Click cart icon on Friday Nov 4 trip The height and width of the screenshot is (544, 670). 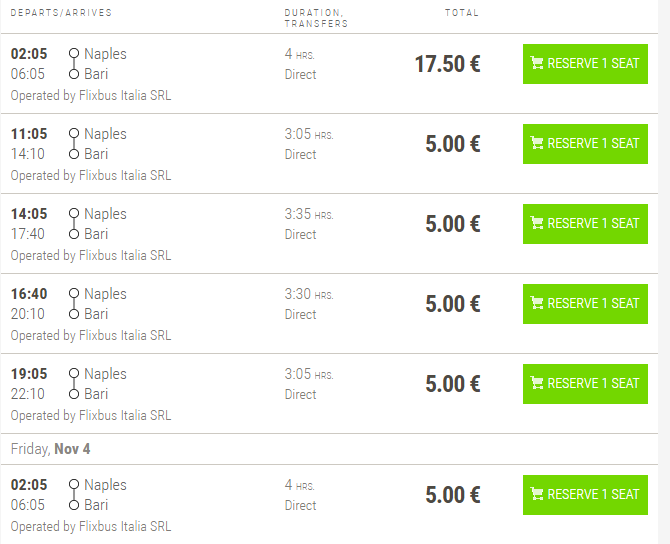point(537,494)
